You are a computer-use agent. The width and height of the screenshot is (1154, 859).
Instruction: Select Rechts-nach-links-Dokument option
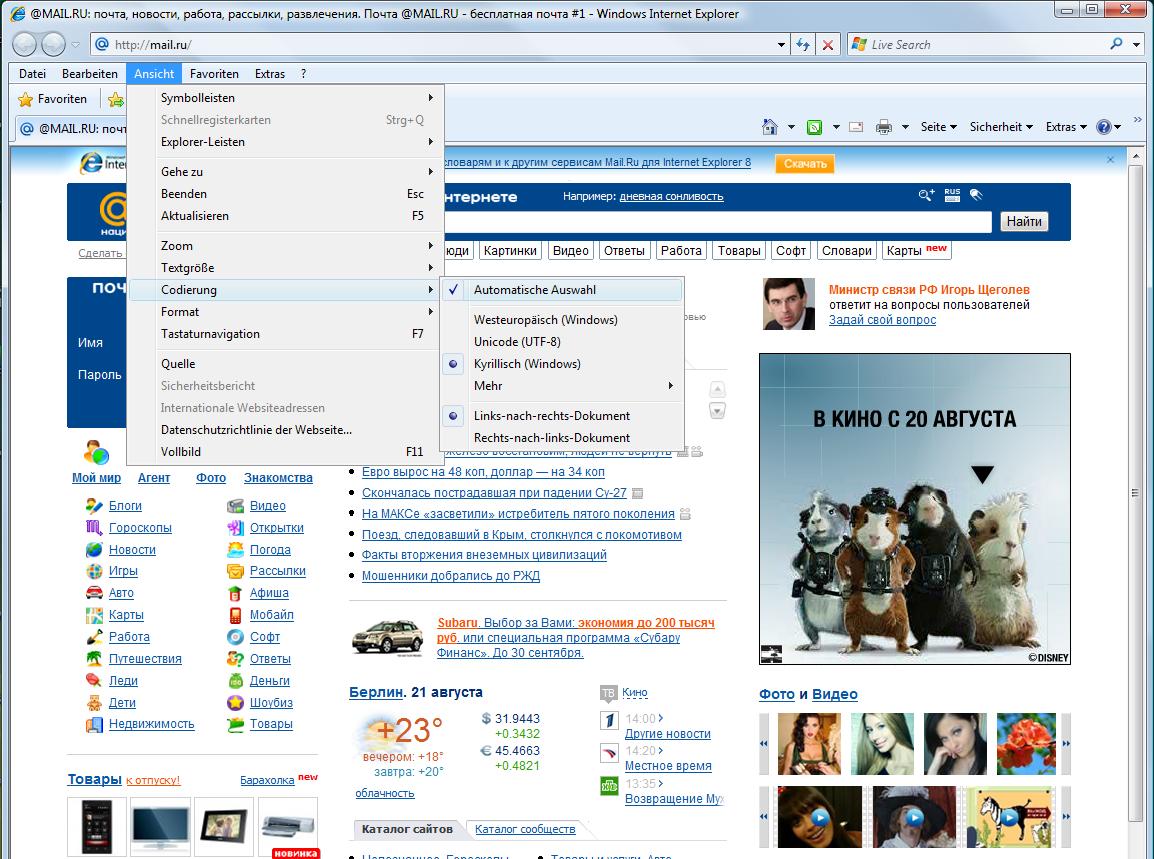click(562, 438)
